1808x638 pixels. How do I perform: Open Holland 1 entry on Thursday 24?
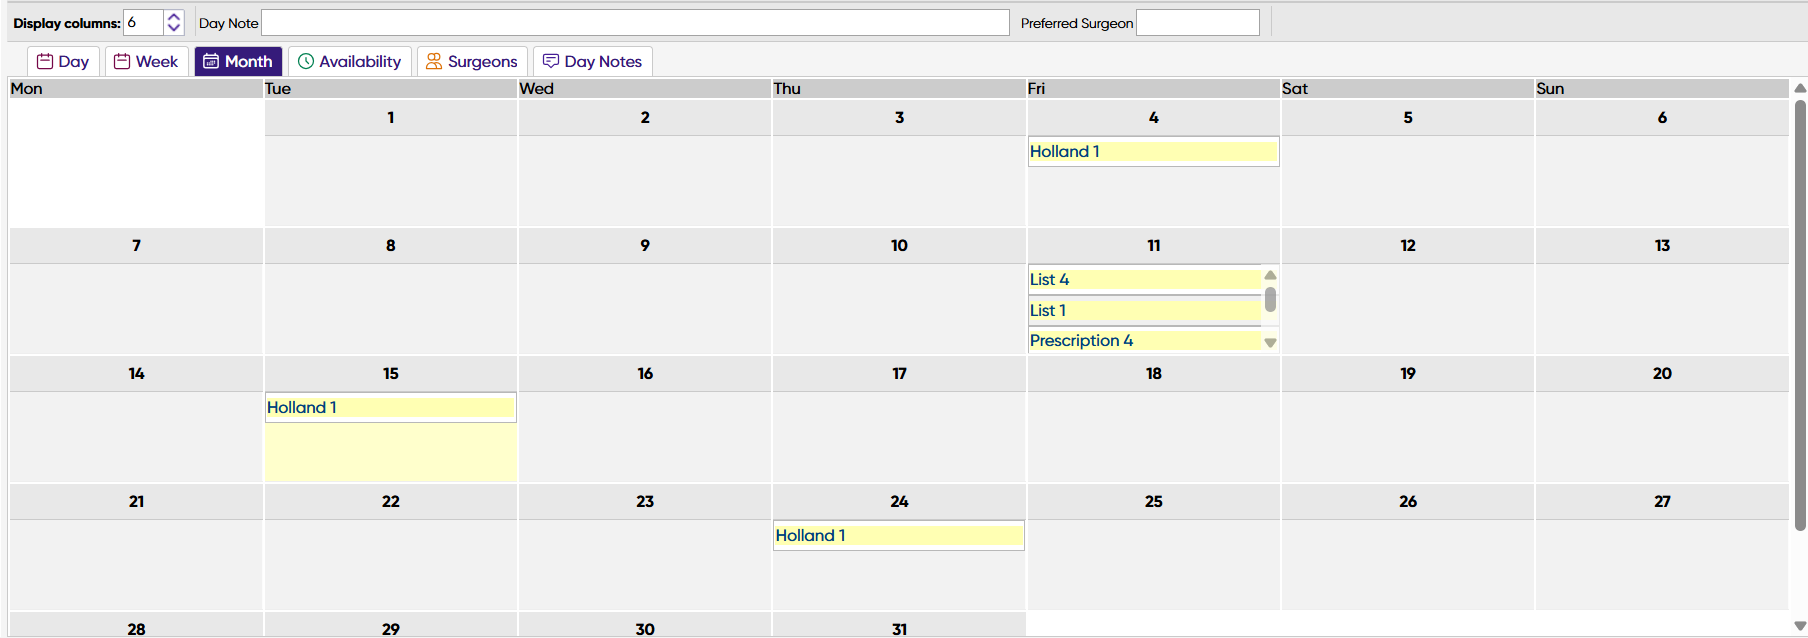tap(899, 535)
